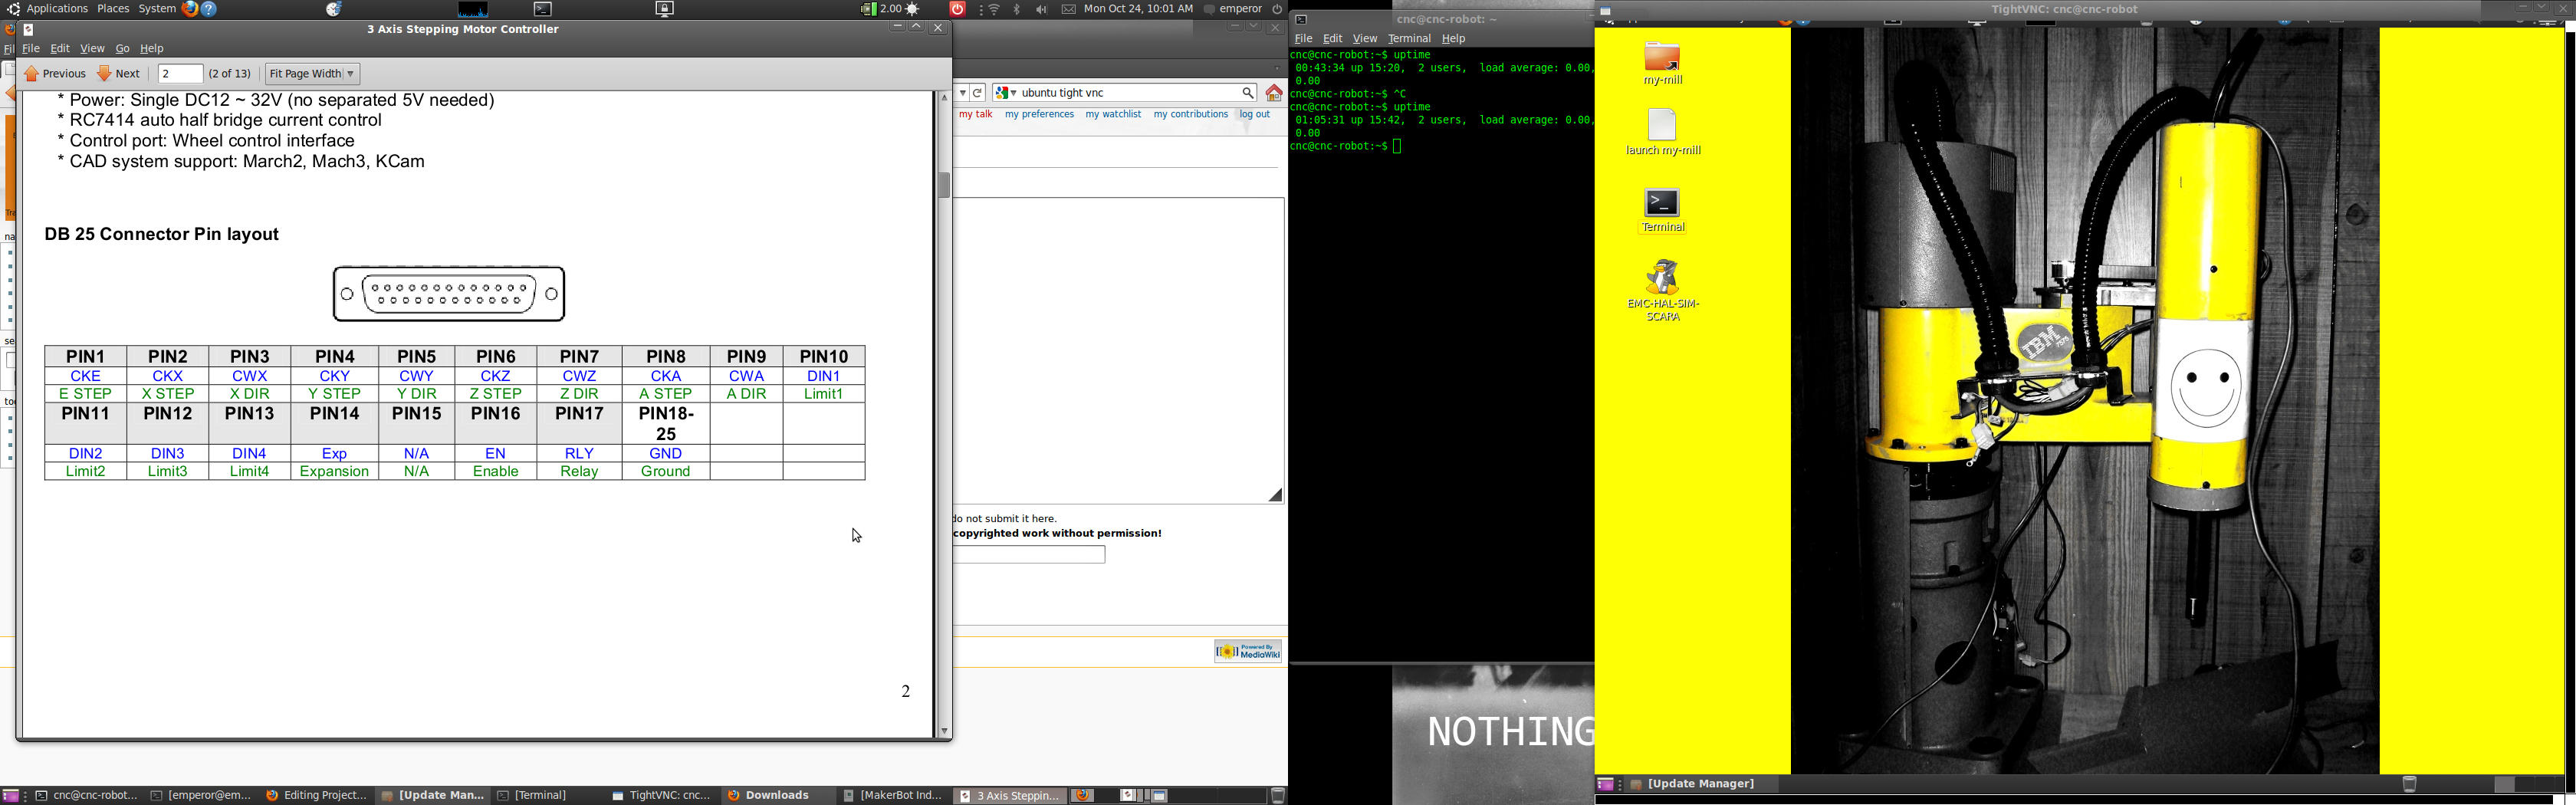
Task: Open the blue help question-mark icon
Action: 210,9
